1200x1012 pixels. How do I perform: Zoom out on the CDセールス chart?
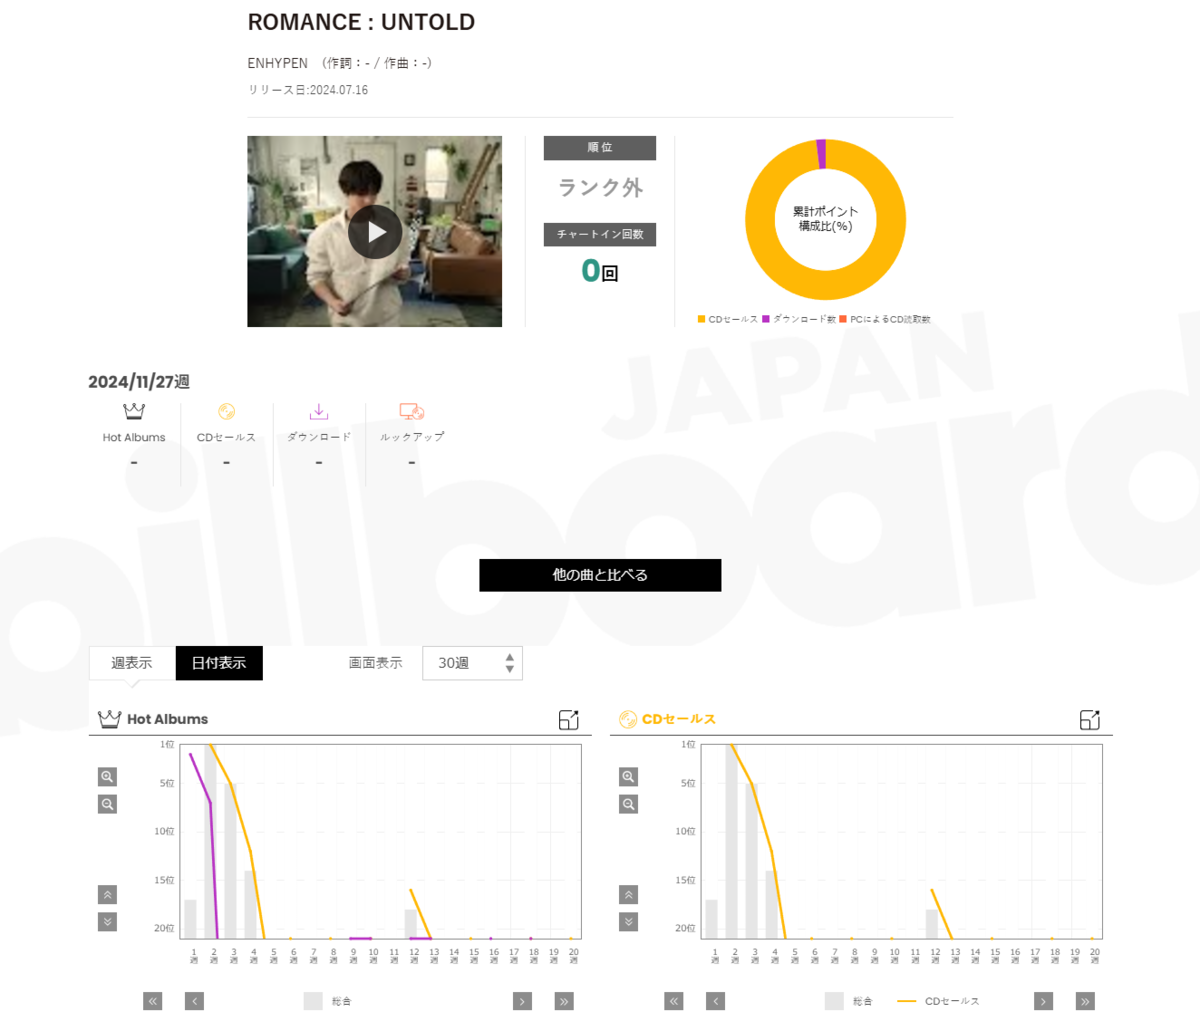628,804
